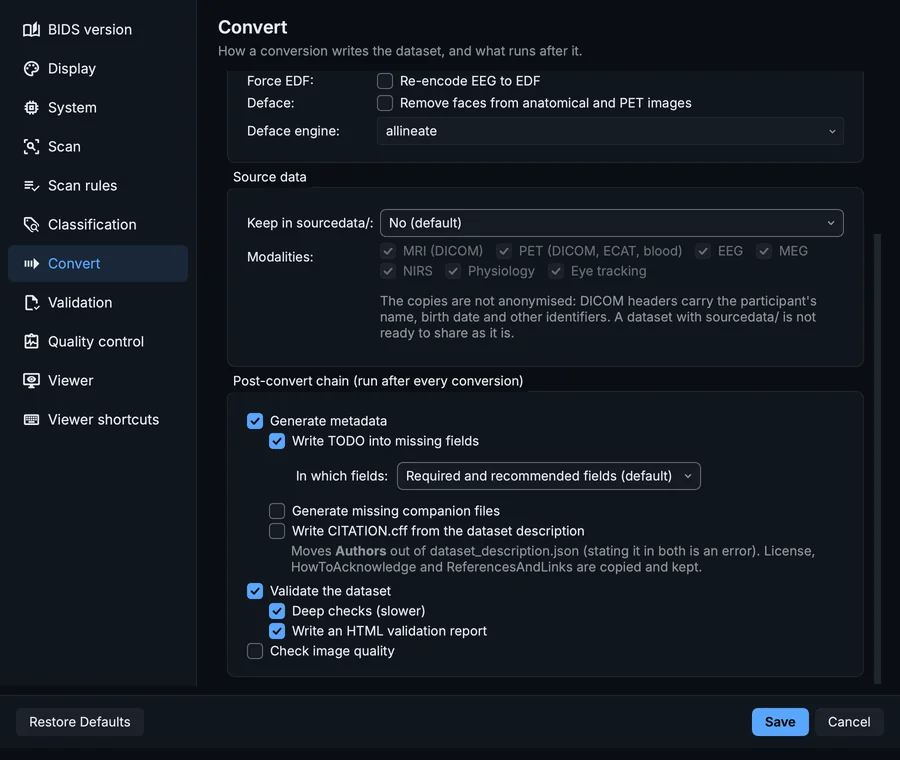Screen dimensions: 900x760
Task: Click Restore Defaults
Action: (x=80, y=722)
